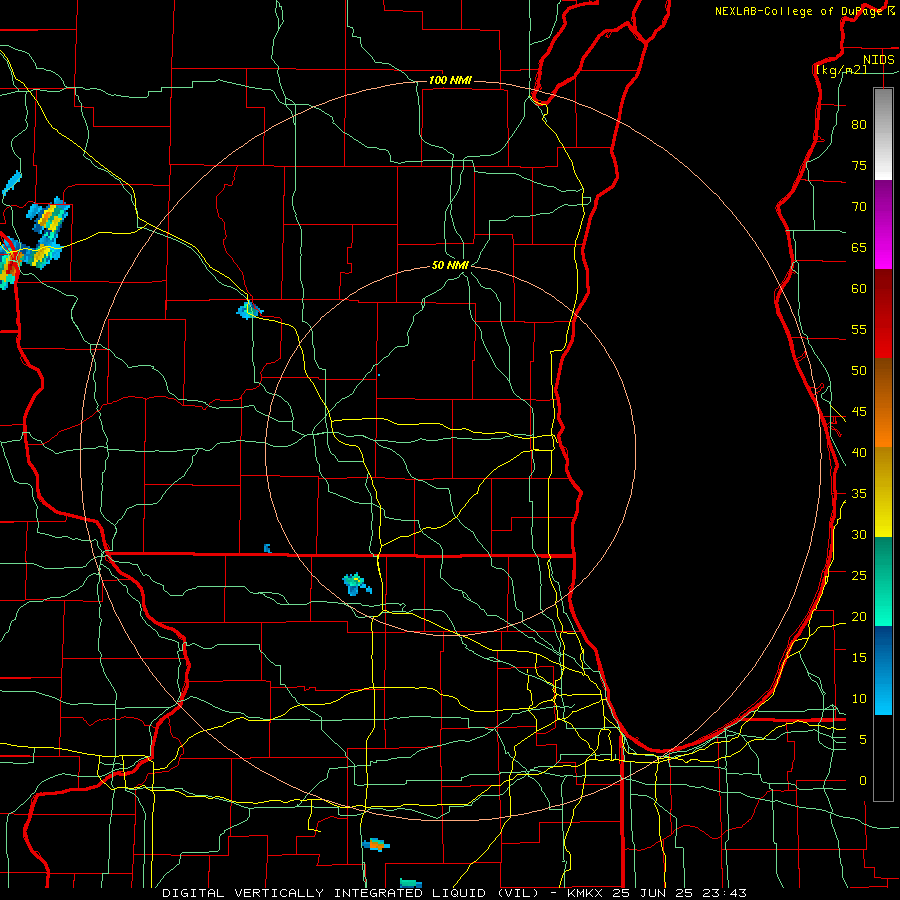Click the 65 value on the scale
Image resolution: width=900 pixels, height=900 pixels.
[859, 247]
